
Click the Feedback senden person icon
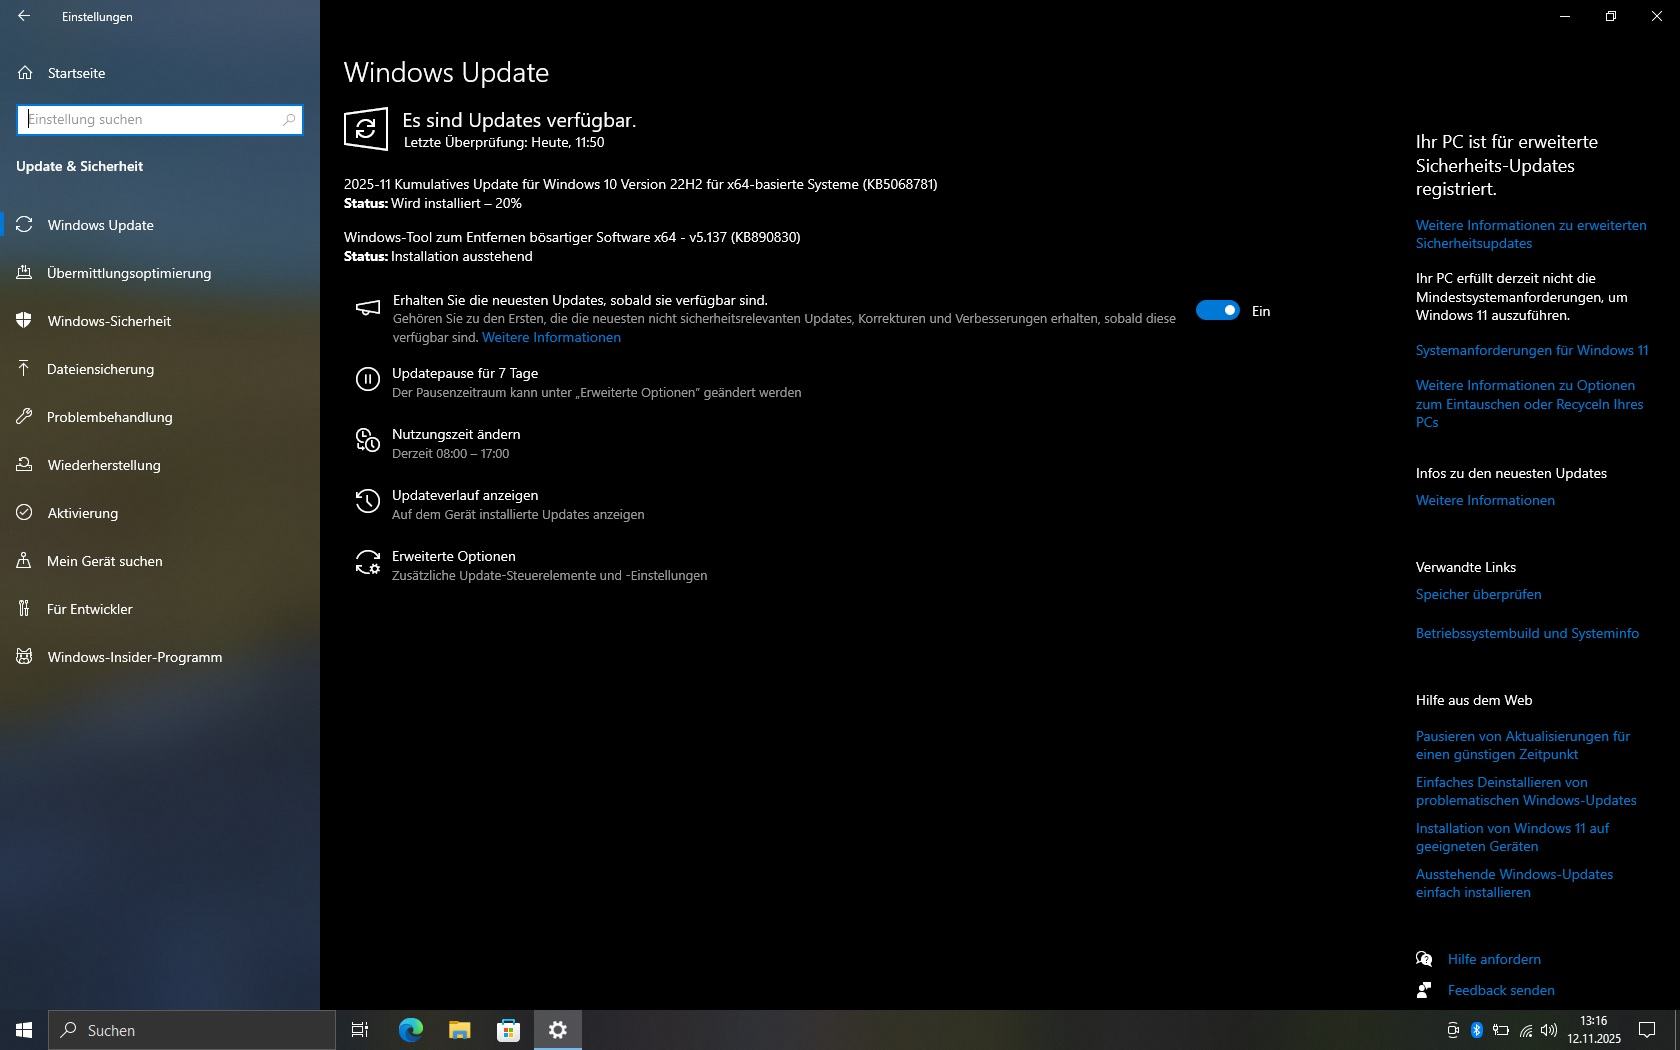tap(1424, 990)
